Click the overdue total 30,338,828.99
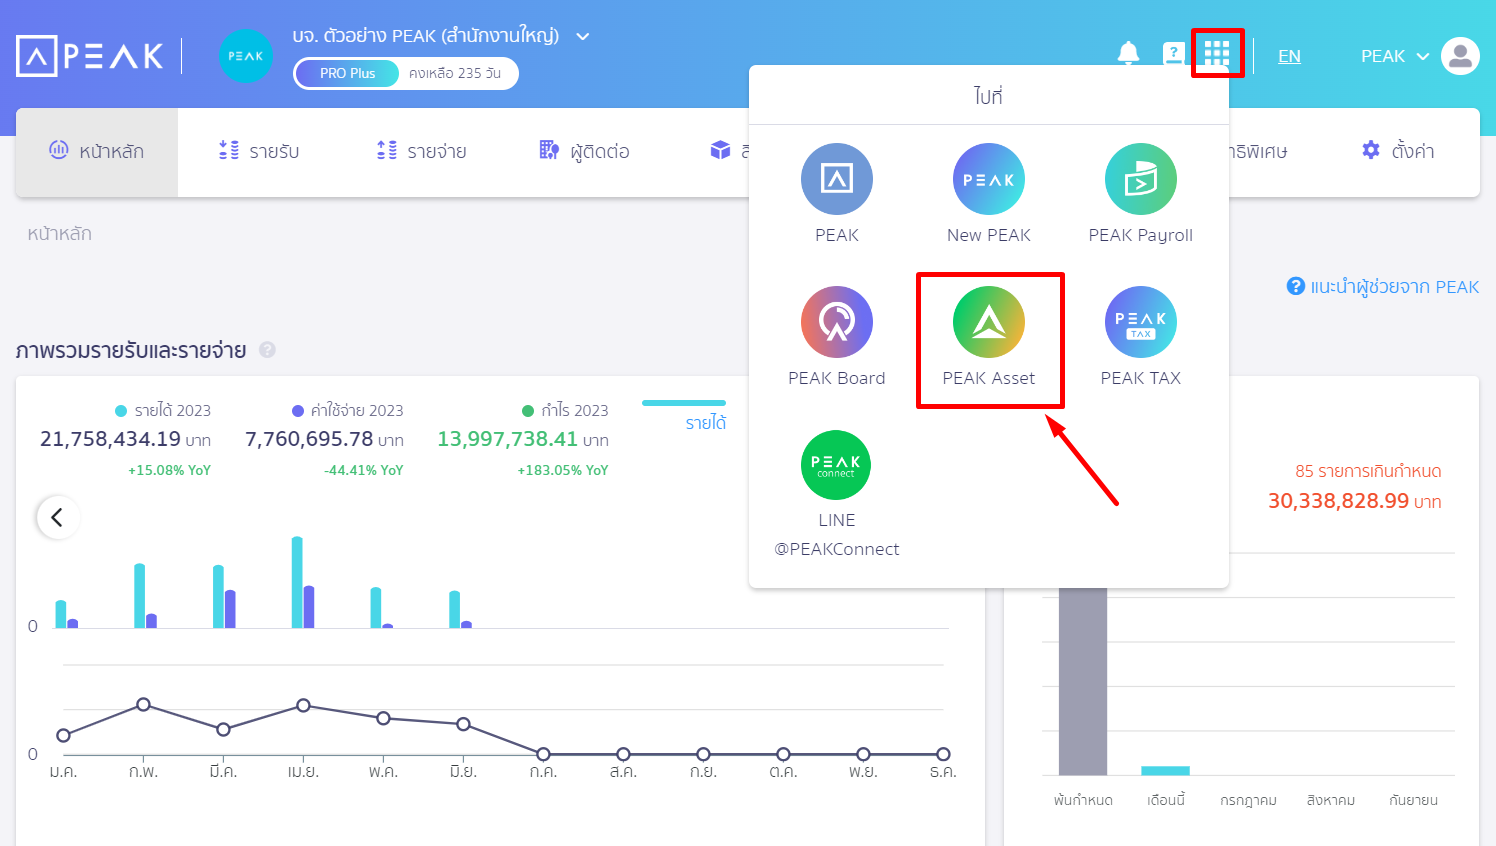The height and width of the screenshot is (846, 1496). [1338, 501]
